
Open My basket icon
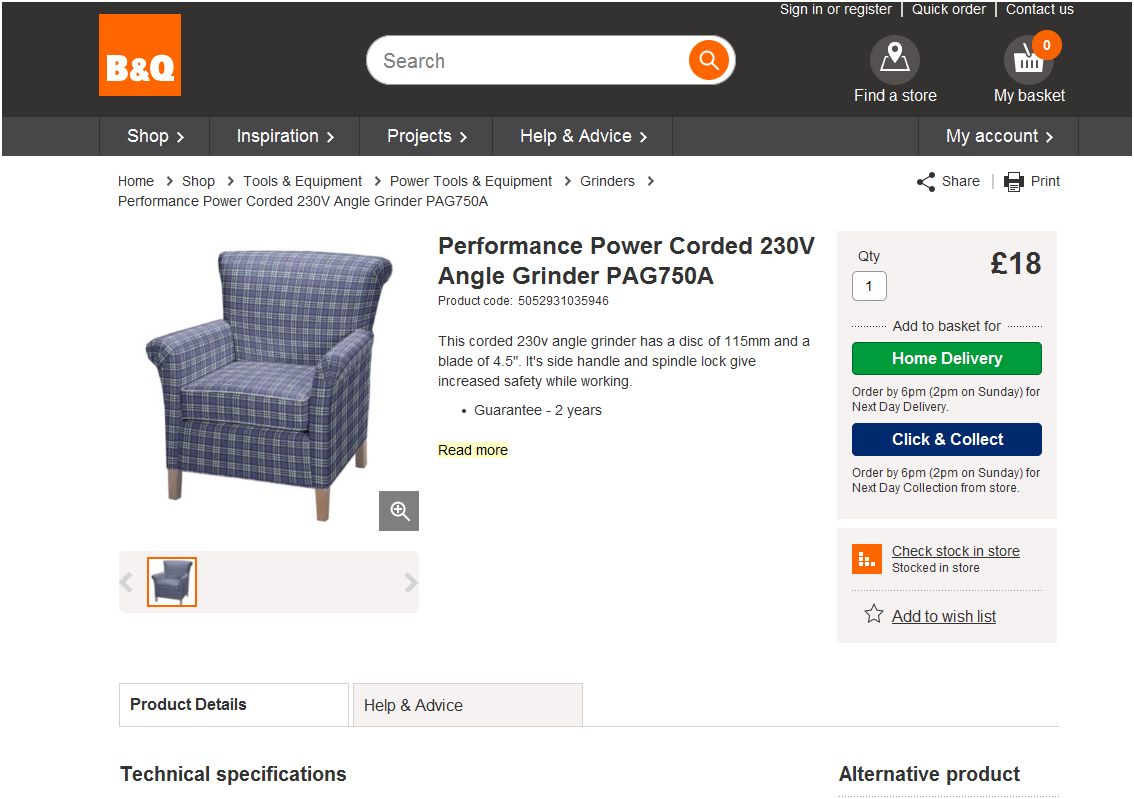pos(1028,59)
